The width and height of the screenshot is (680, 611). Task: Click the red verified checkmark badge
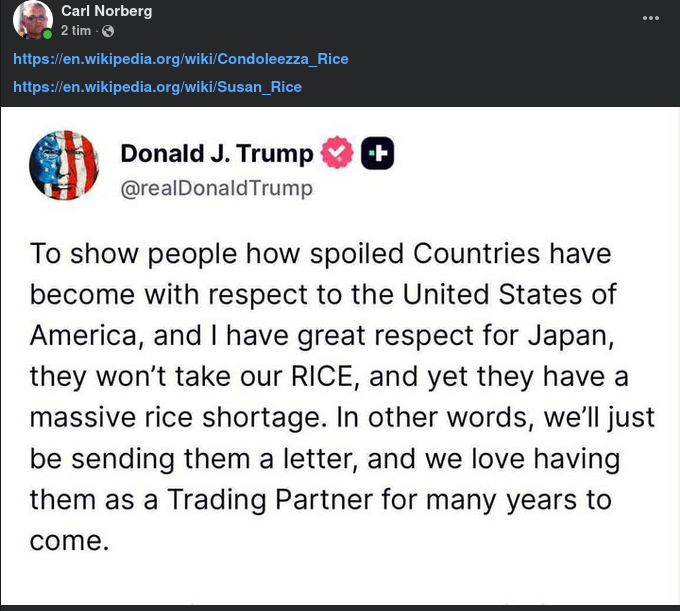pyautogui.click(x=337, y=153)
